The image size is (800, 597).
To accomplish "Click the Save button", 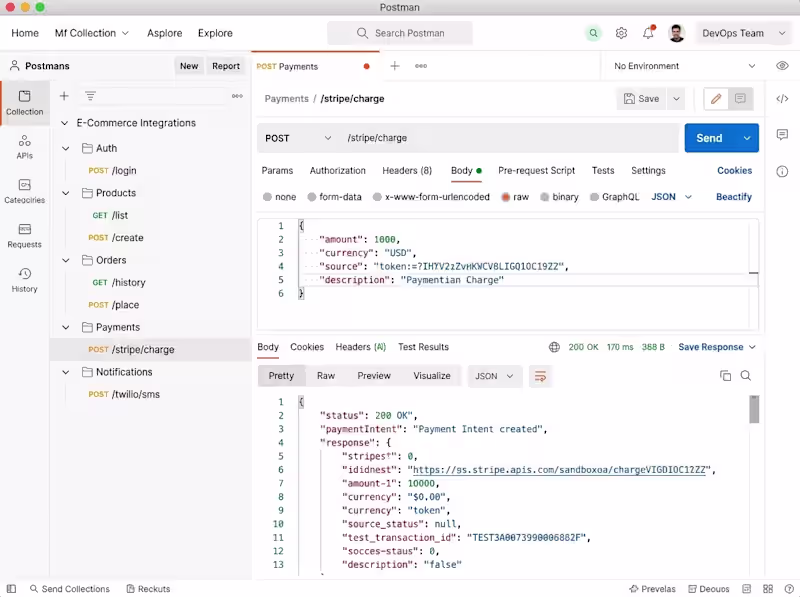I will [642, 98].
